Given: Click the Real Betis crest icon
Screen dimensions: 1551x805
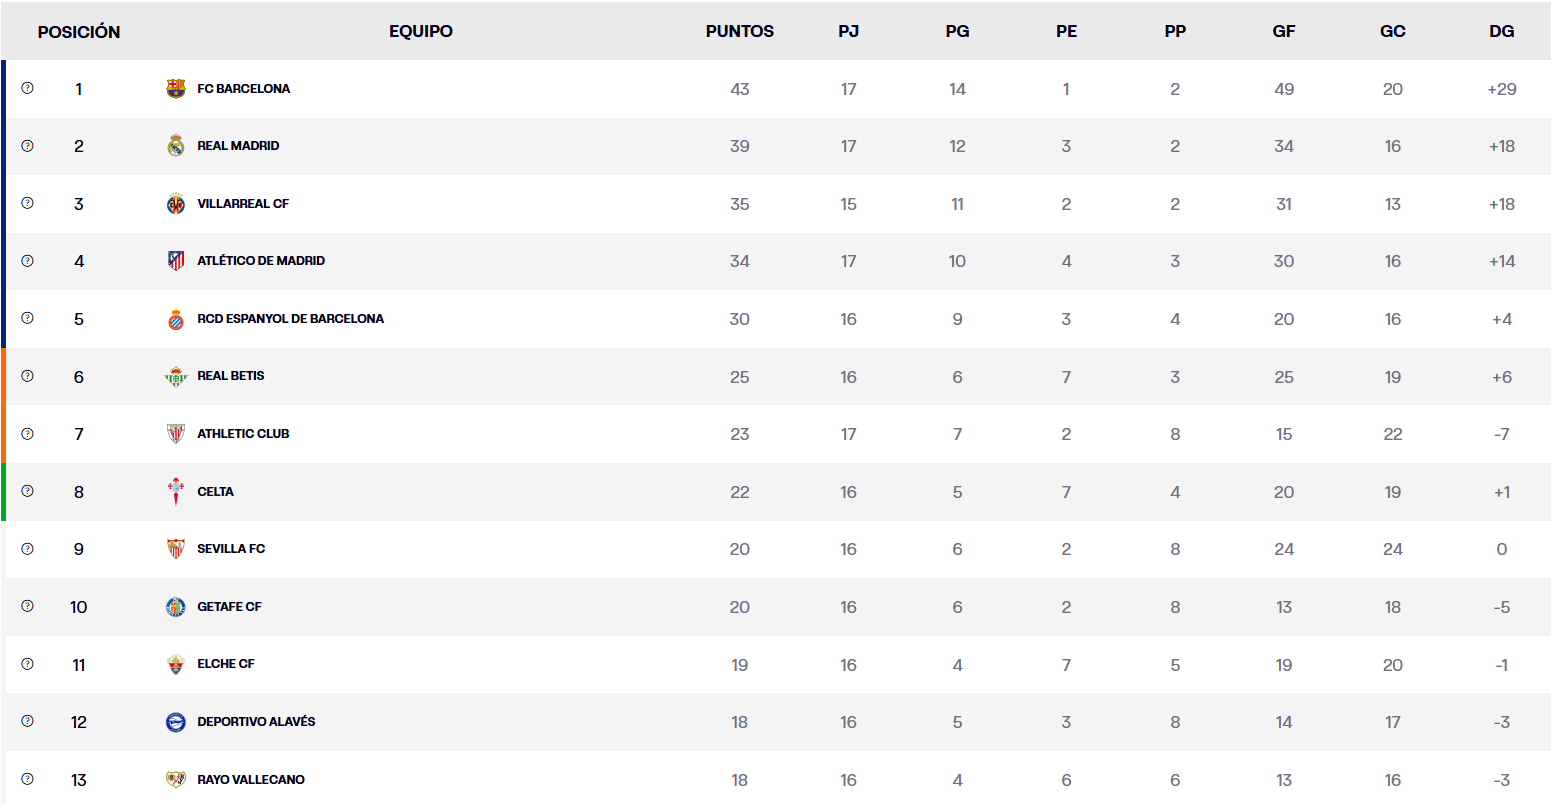Looking at the screenshot, I should click(176, 377).
